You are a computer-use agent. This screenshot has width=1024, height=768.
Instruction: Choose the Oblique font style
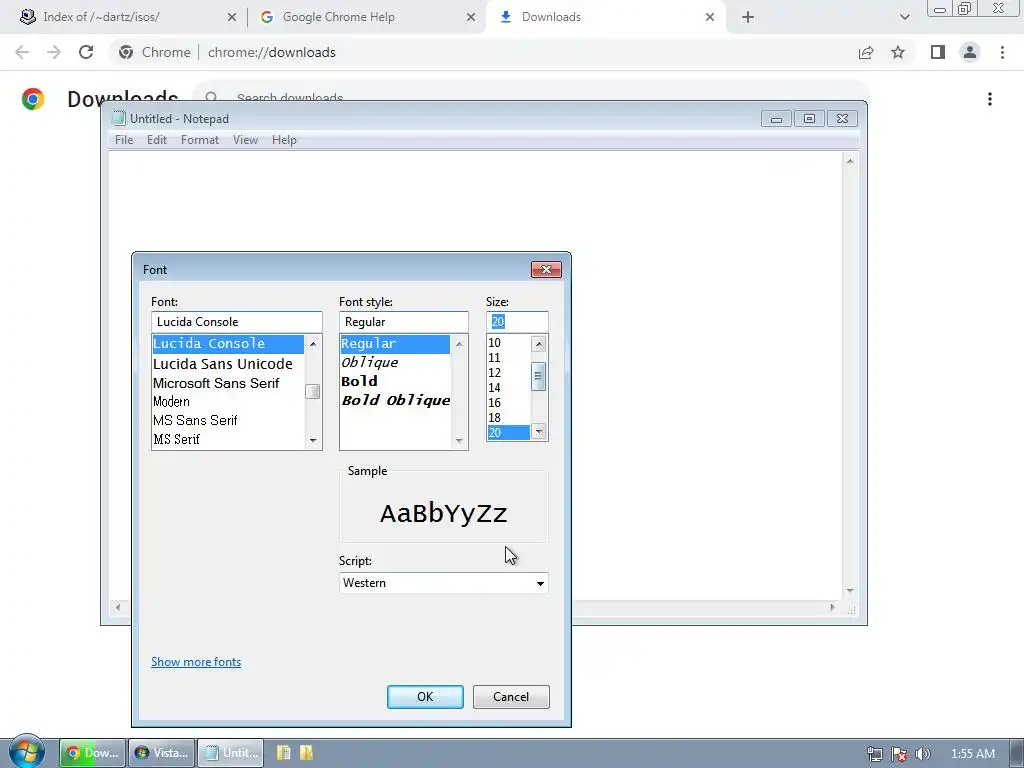point(395,362)
